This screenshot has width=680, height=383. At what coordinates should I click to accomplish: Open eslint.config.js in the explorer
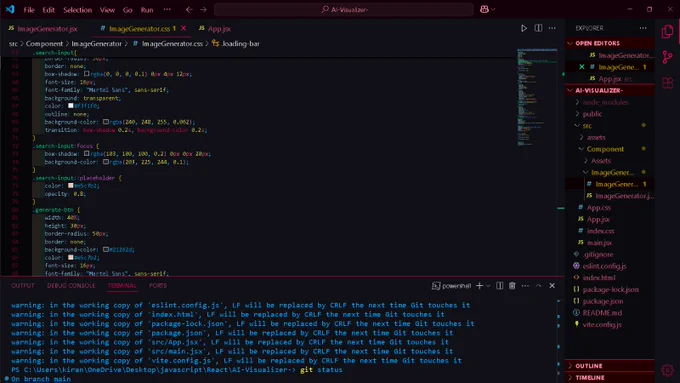pos(604,266)
